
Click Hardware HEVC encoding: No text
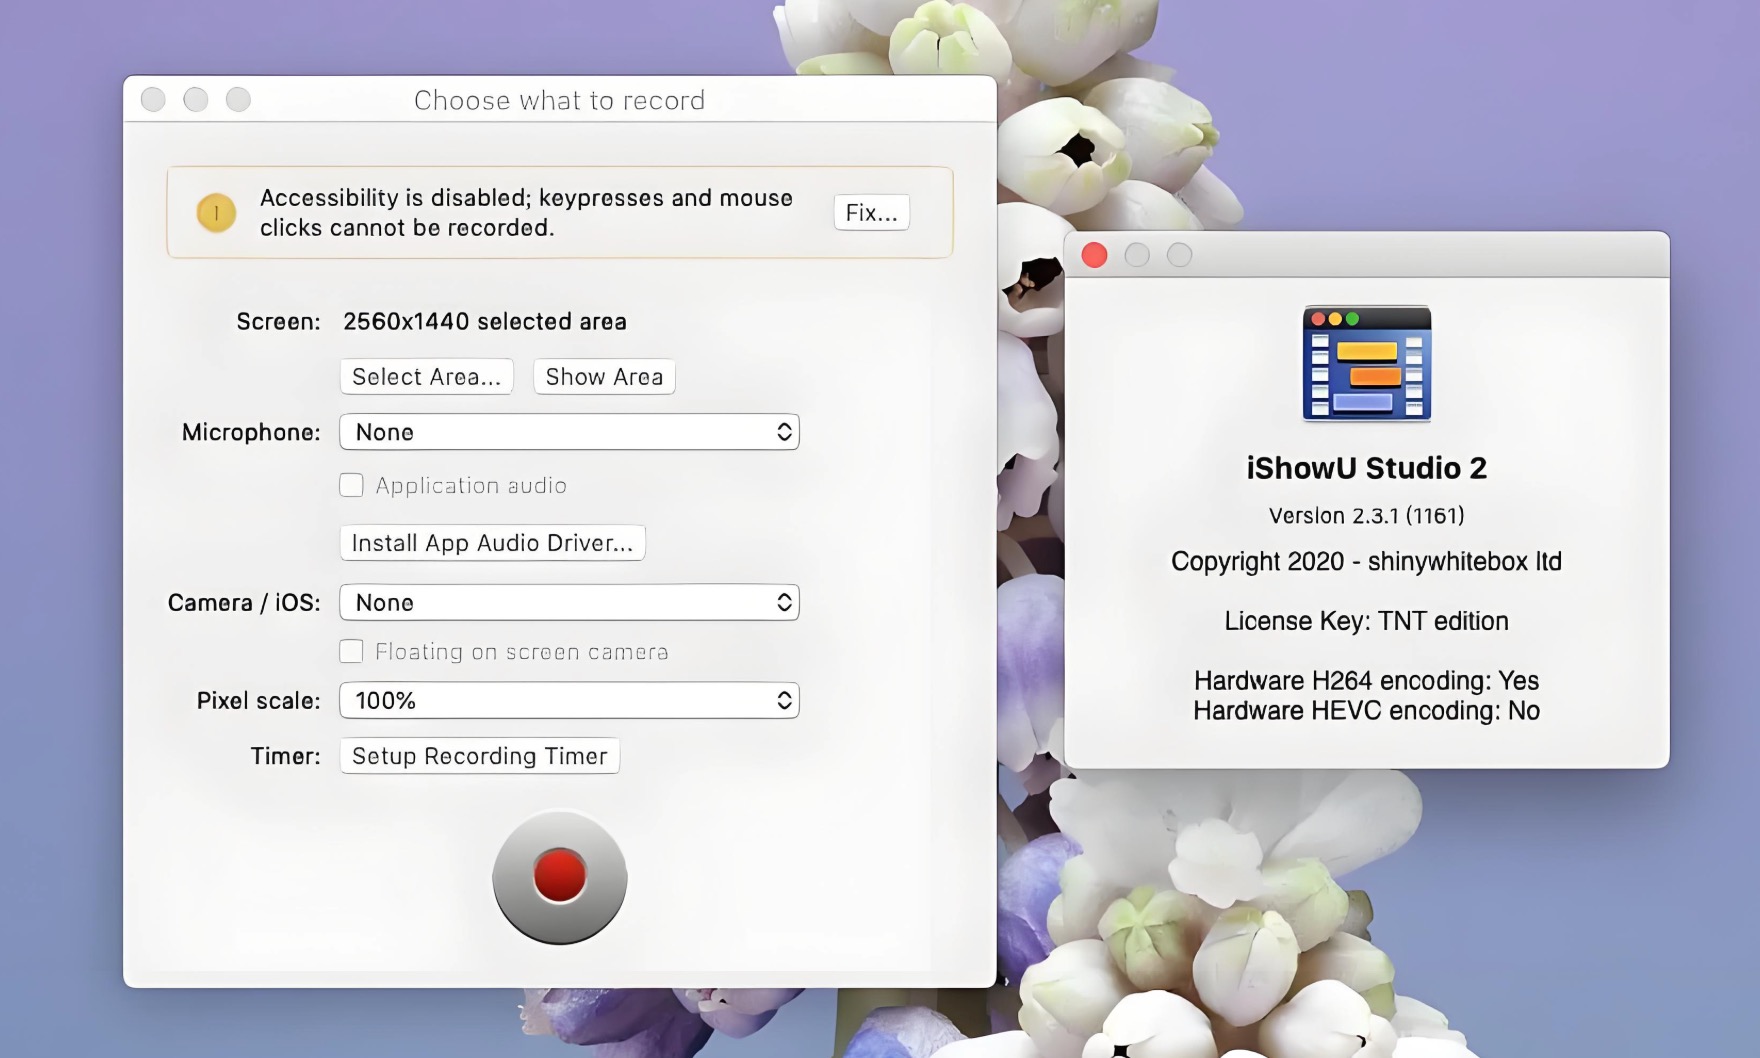pyautogui.click(x=1367, y=710)
